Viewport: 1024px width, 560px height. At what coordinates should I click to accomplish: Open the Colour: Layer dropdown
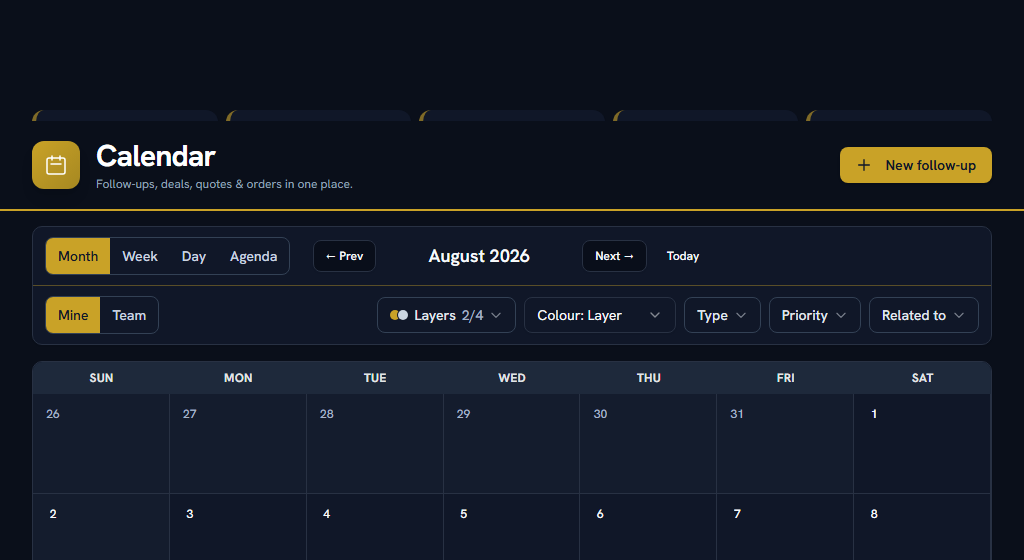(600, 315)
